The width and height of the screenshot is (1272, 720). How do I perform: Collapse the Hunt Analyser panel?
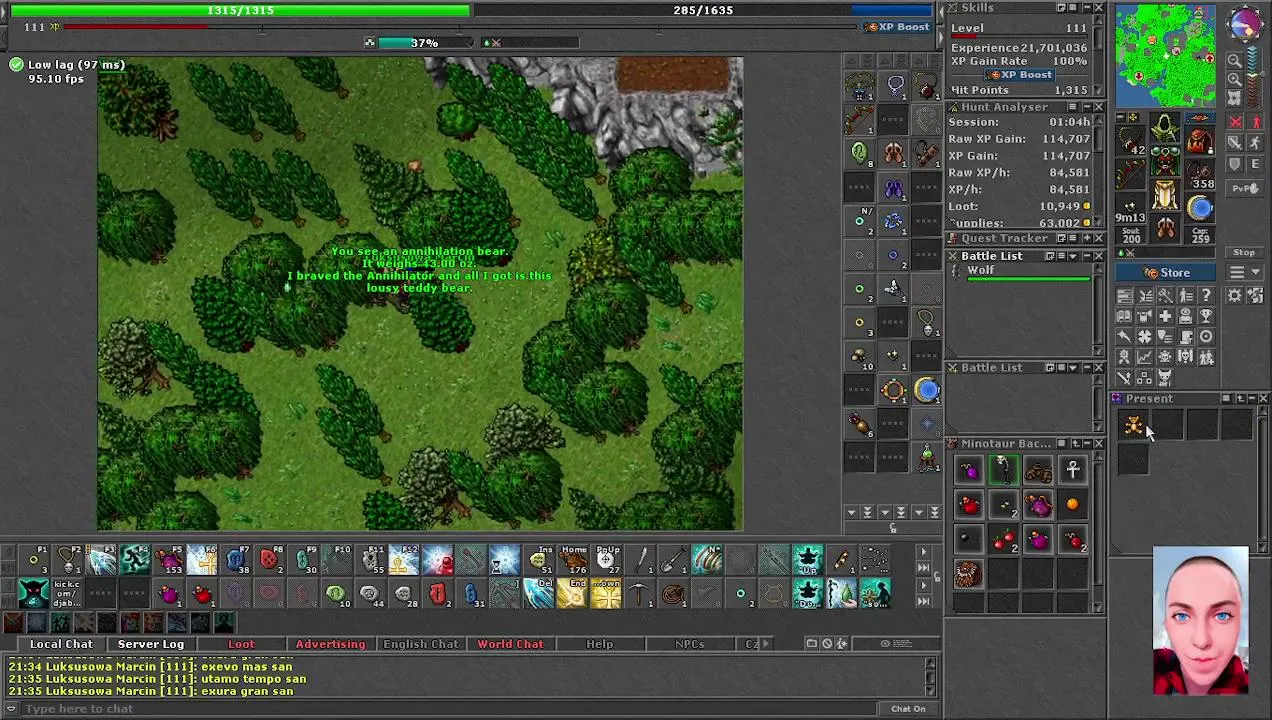[x=1085, y=107]
